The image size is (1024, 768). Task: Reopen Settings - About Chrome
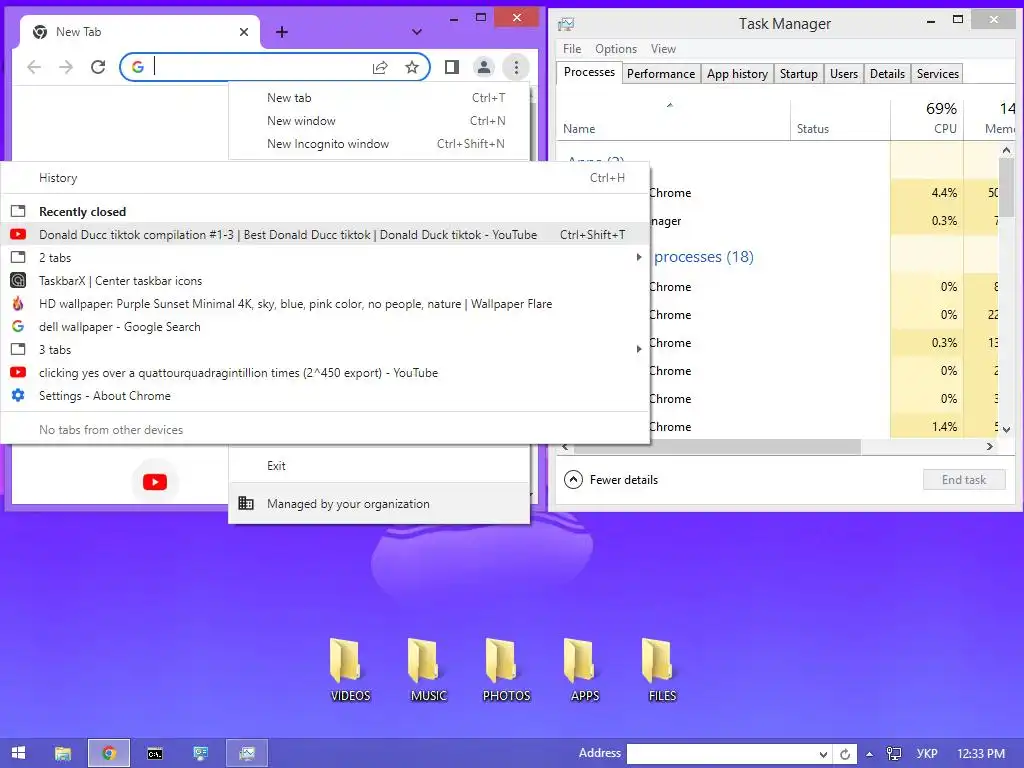(325, 396)
